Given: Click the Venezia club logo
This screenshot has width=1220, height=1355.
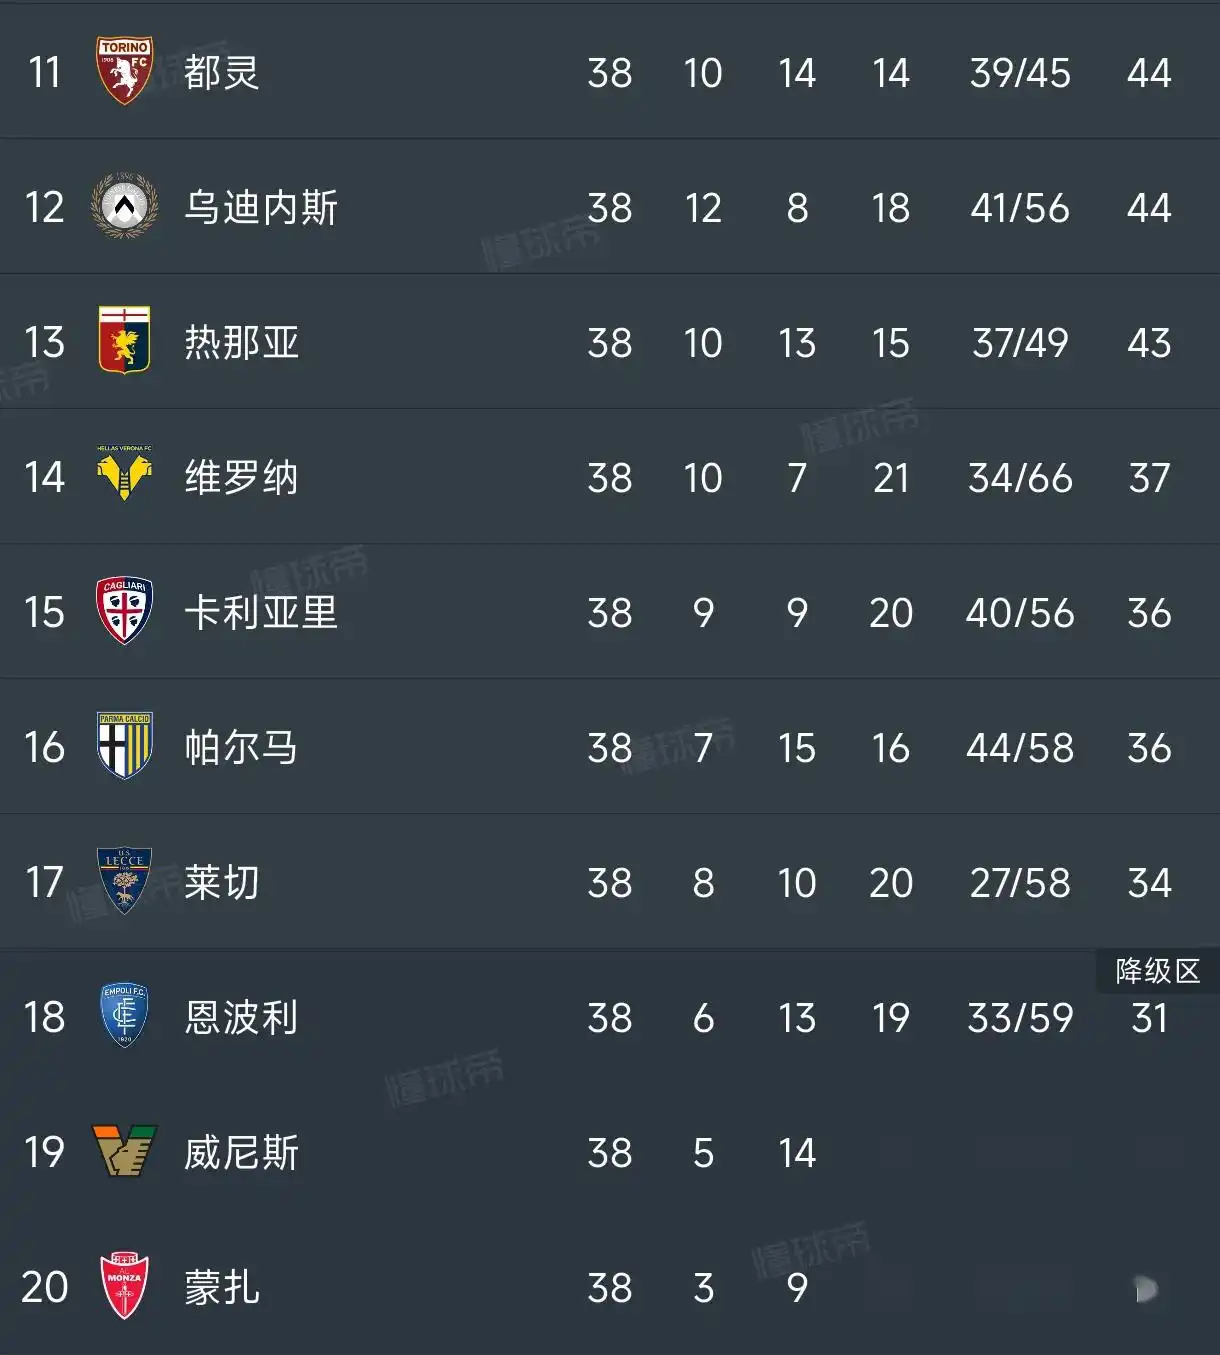Looking at the screenshot, I should (x=124, y=1150).
